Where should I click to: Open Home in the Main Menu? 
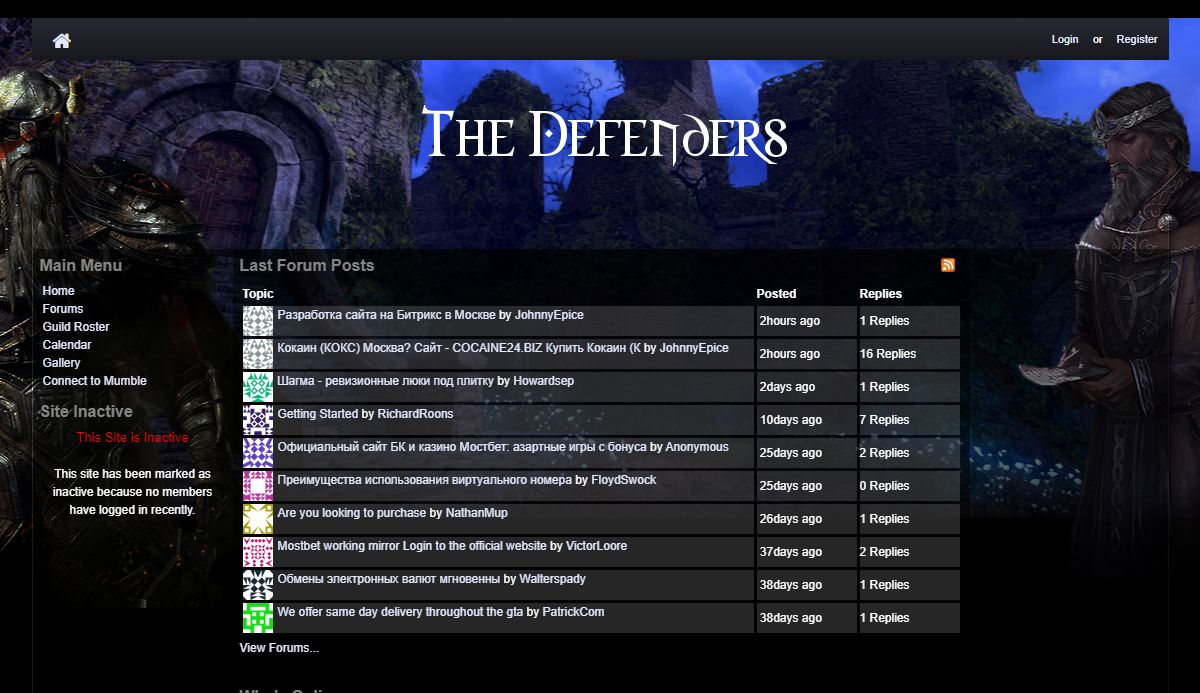[58, 291]
